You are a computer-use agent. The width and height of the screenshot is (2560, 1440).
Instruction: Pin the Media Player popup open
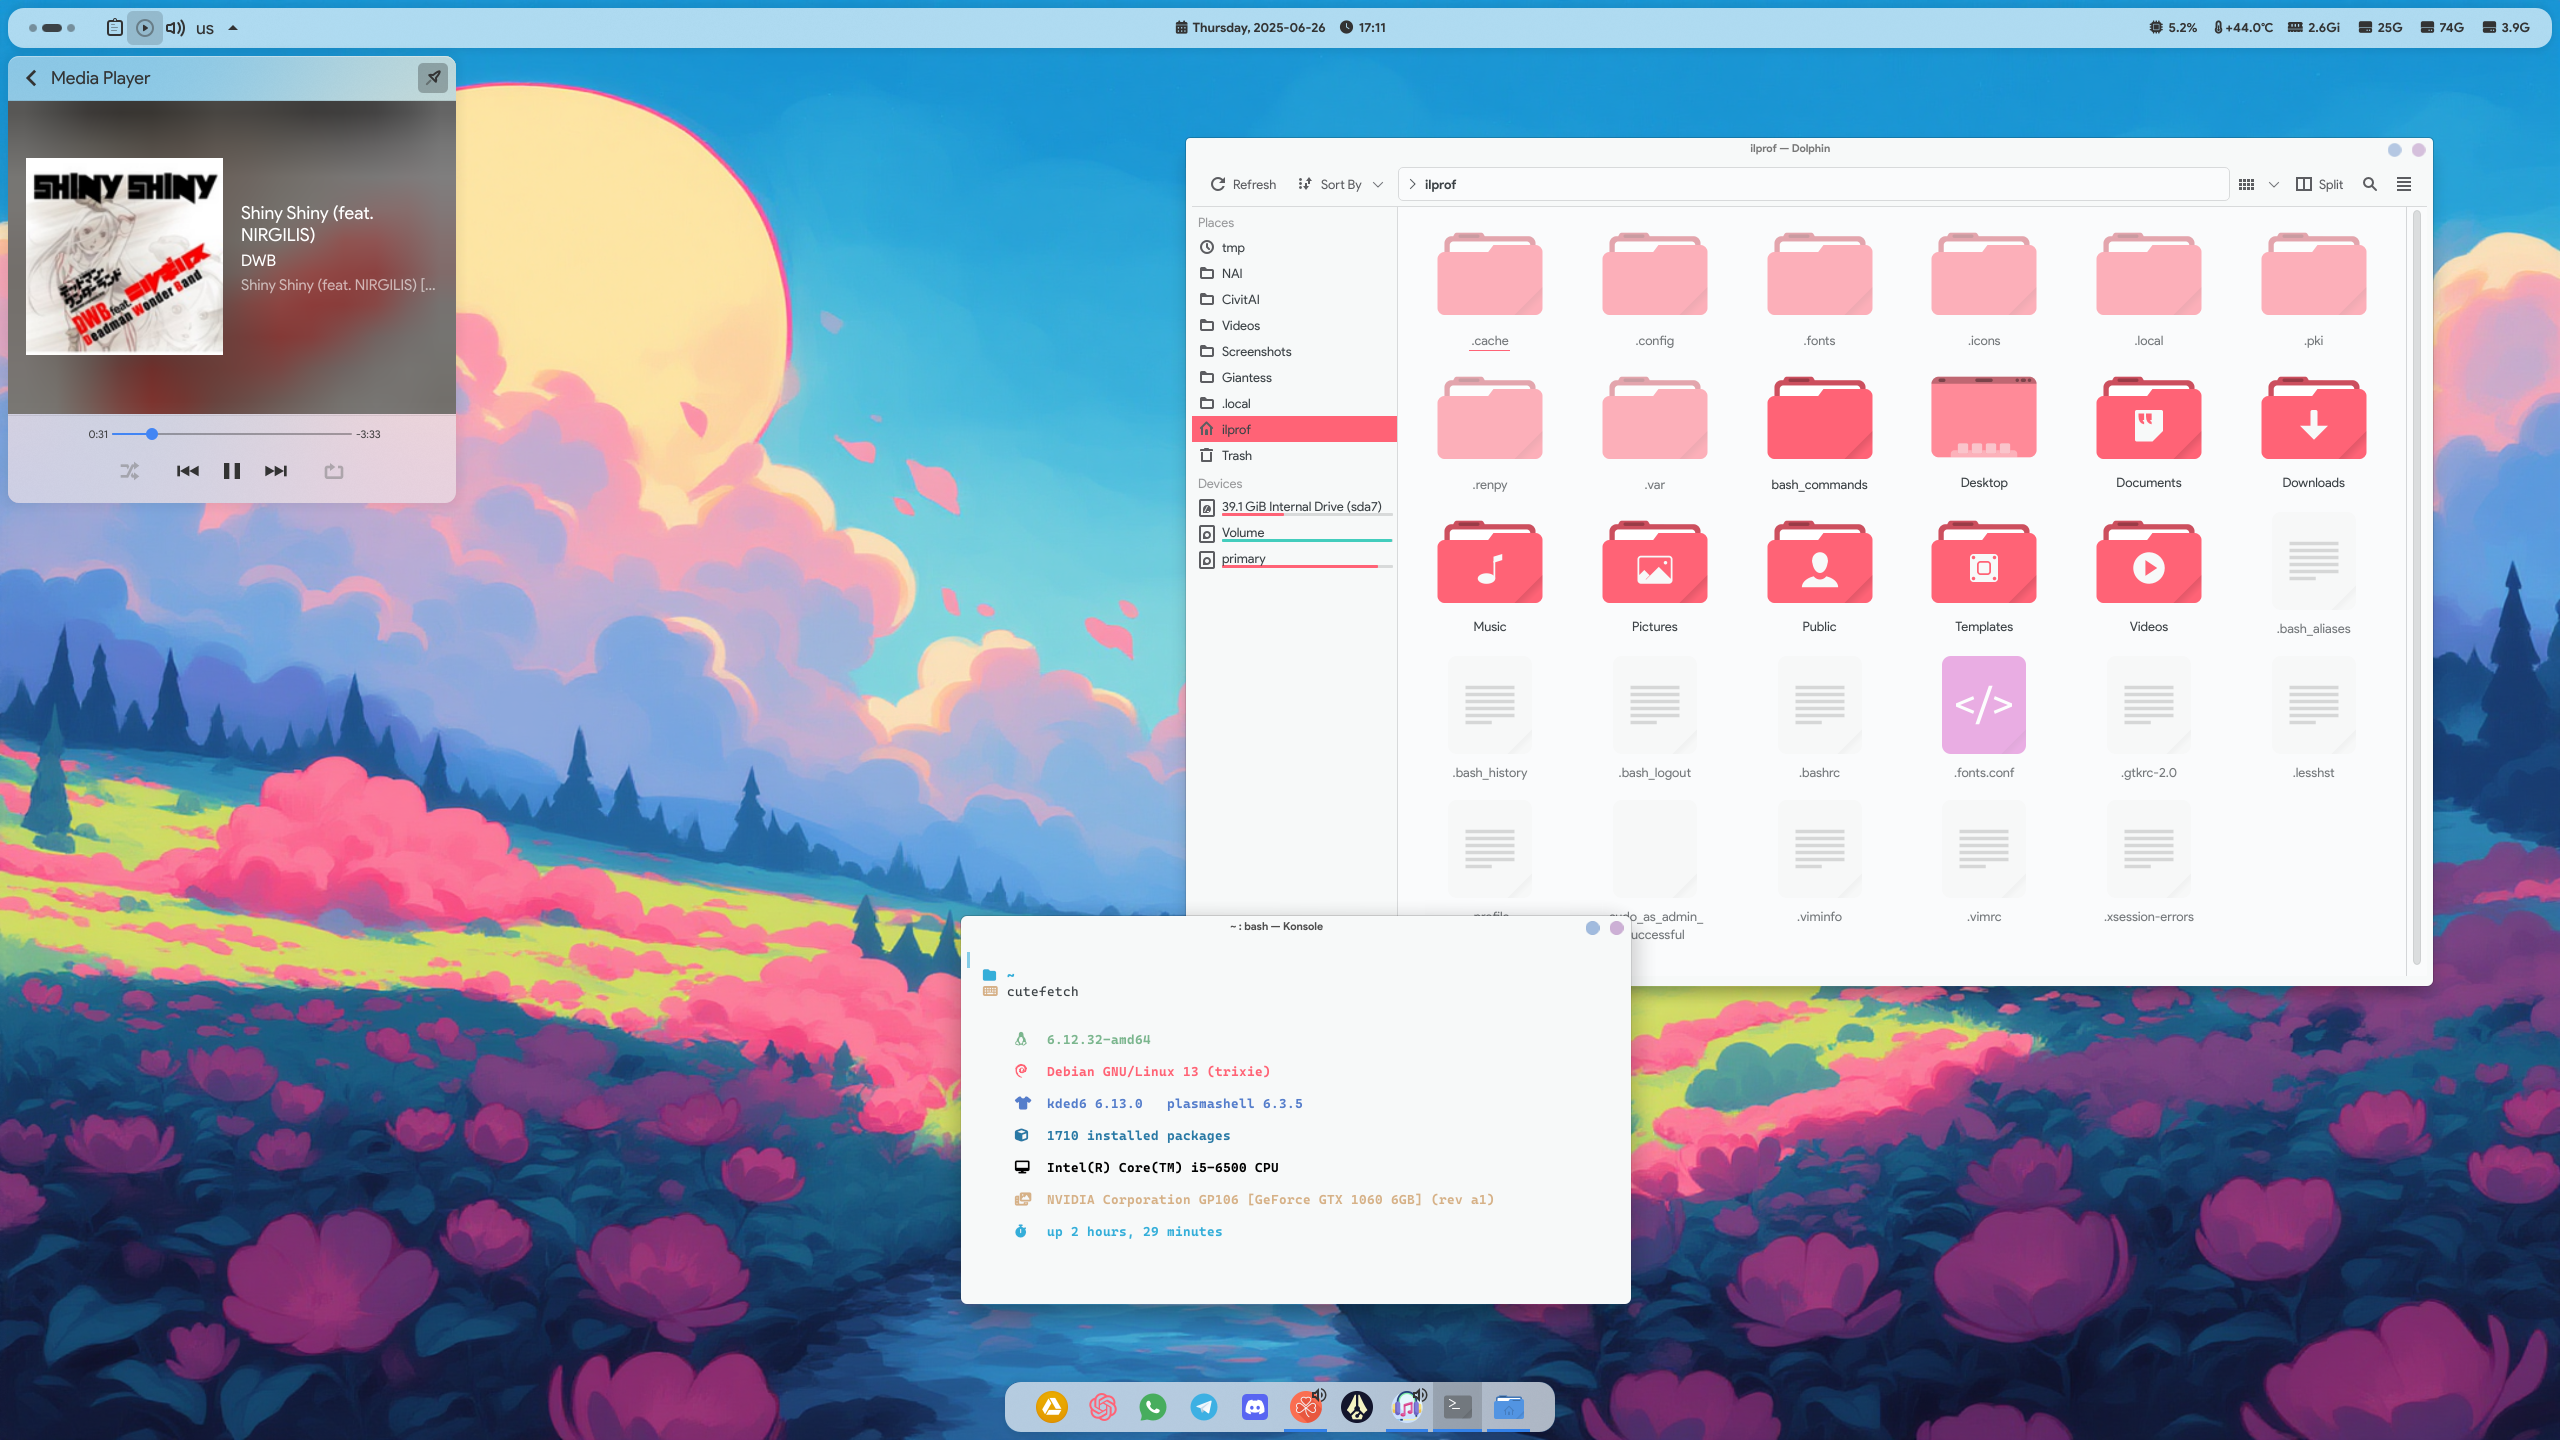click(433, 77)
